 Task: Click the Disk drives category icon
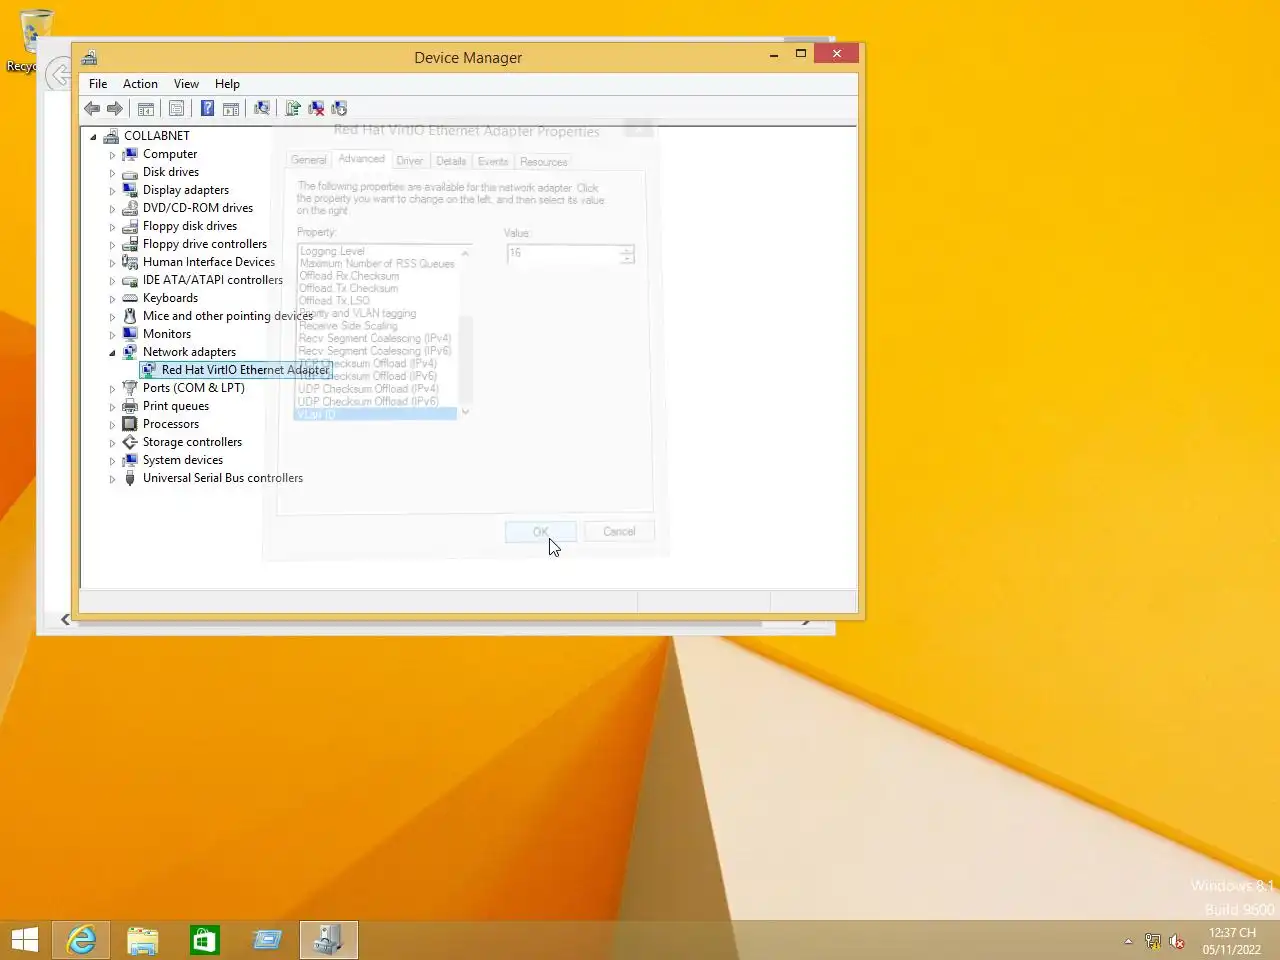[130, 172]
